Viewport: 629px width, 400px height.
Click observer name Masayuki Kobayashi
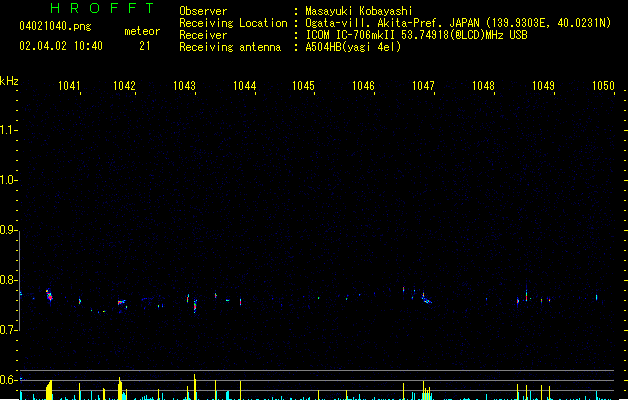click(x=359, y=11)
